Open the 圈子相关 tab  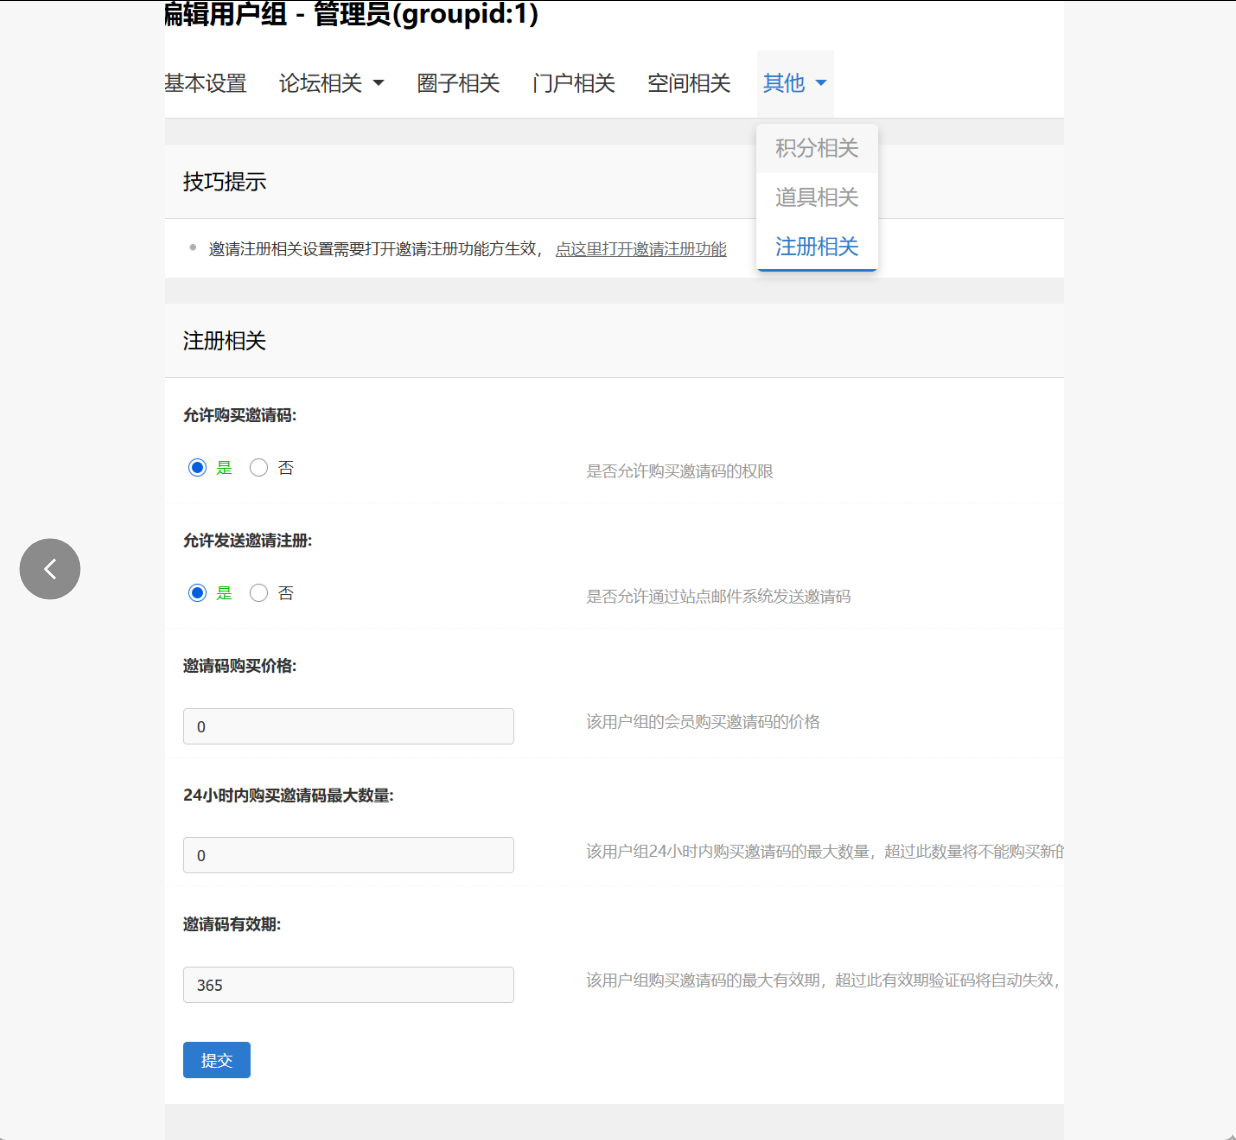pos(458,84)
